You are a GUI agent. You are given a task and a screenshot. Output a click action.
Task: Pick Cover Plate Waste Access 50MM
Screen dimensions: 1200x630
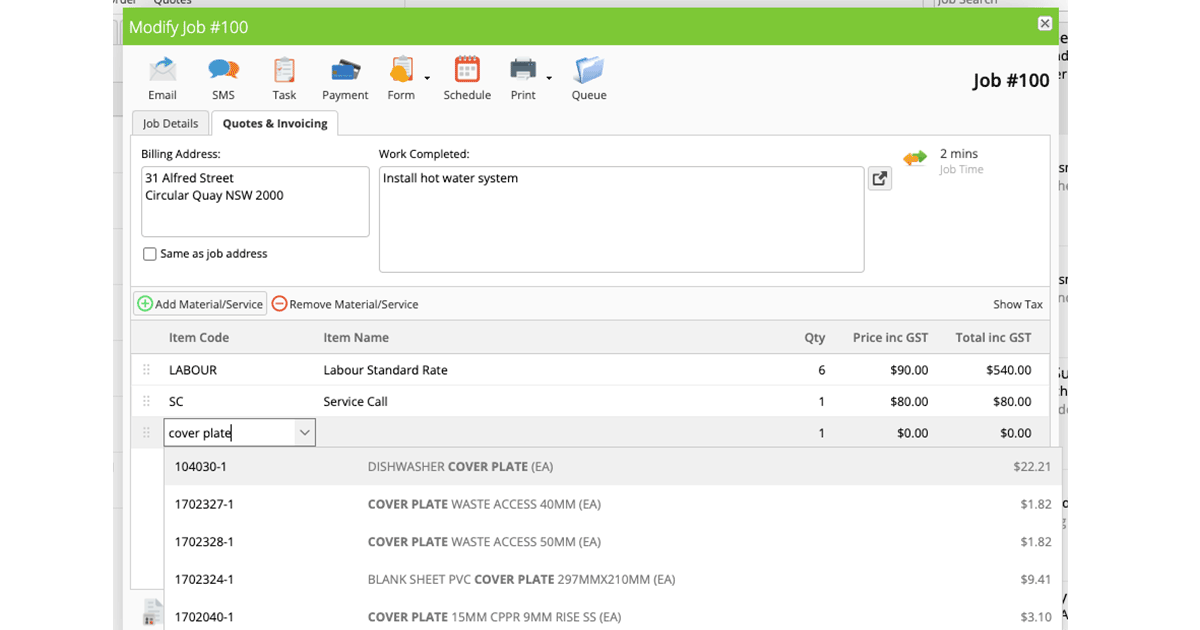click(613, 542)
